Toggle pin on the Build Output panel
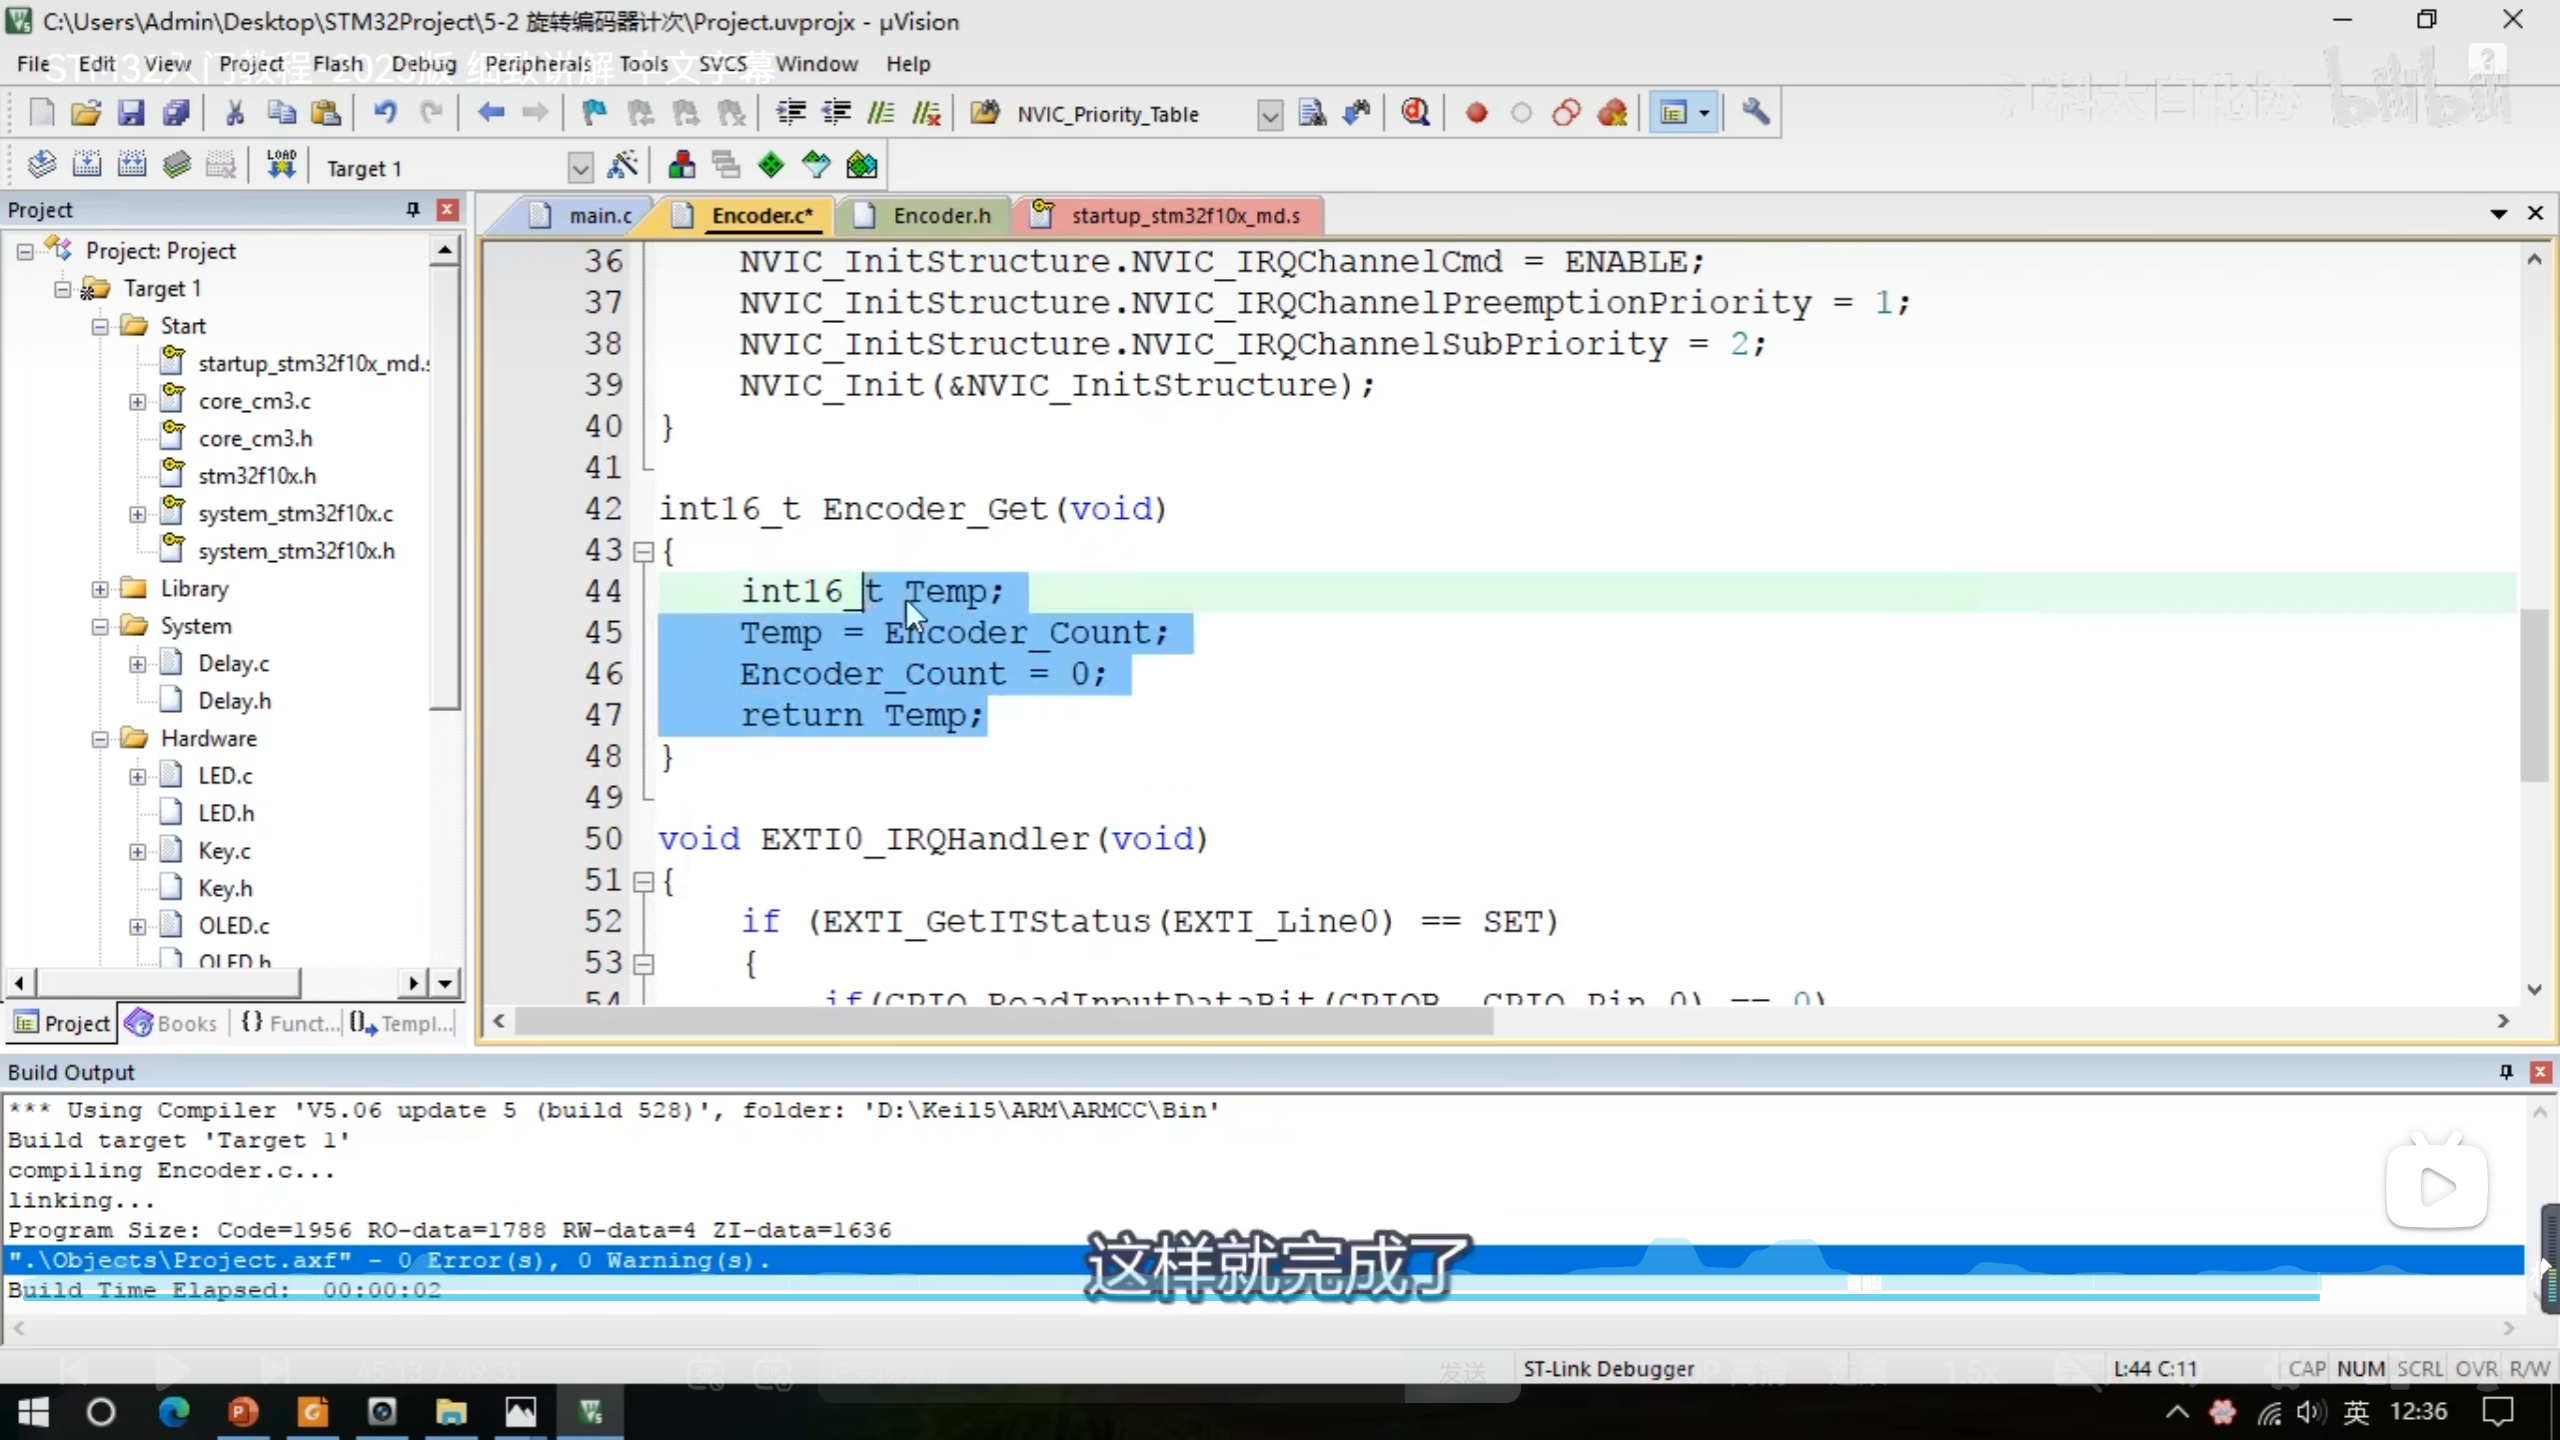Screen dimensions: 2560x1440 (2506, 1072)
